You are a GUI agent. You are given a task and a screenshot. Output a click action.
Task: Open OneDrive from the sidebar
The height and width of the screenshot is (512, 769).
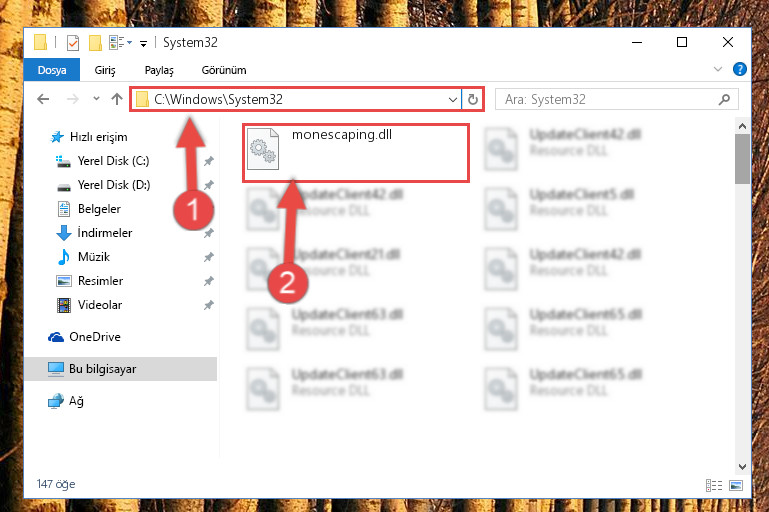pos(95,337)
